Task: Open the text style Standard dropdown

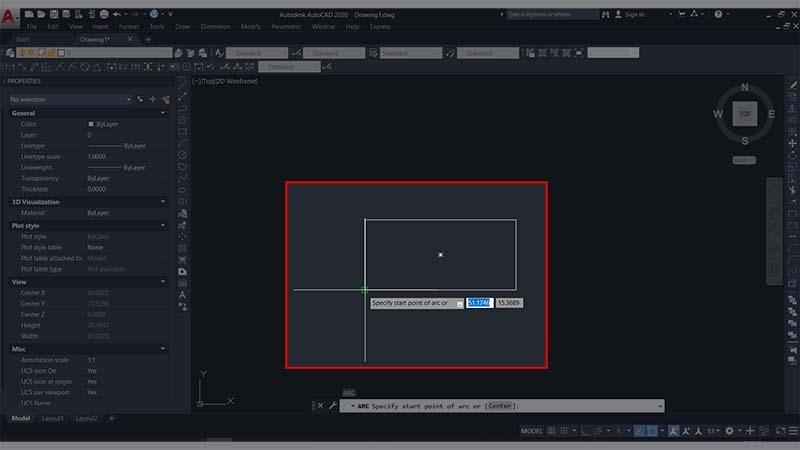Action: tap(257, 53)
